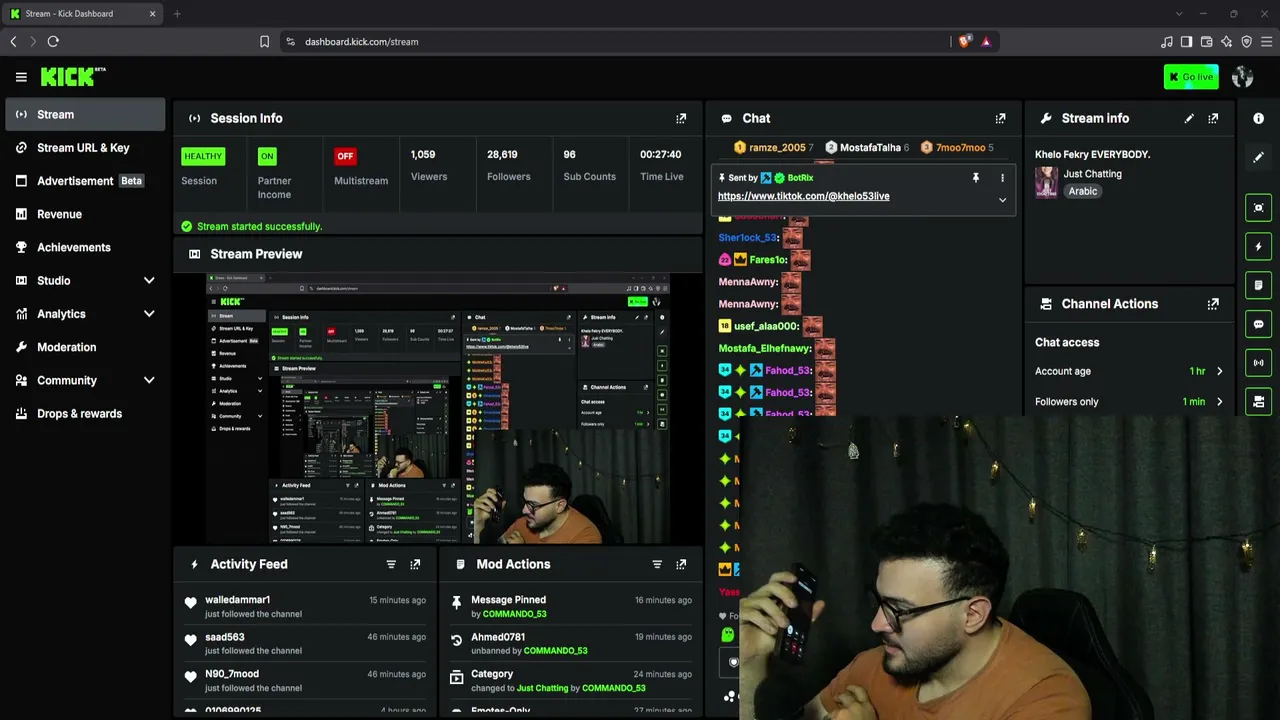
Task: Click the green Go live button
Action: click(x=1191, y=77)
